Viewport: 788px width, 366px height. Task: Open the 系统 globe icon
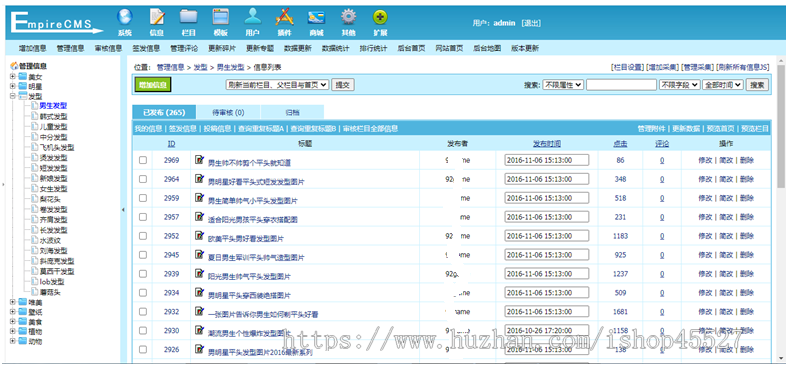(125, 18)
